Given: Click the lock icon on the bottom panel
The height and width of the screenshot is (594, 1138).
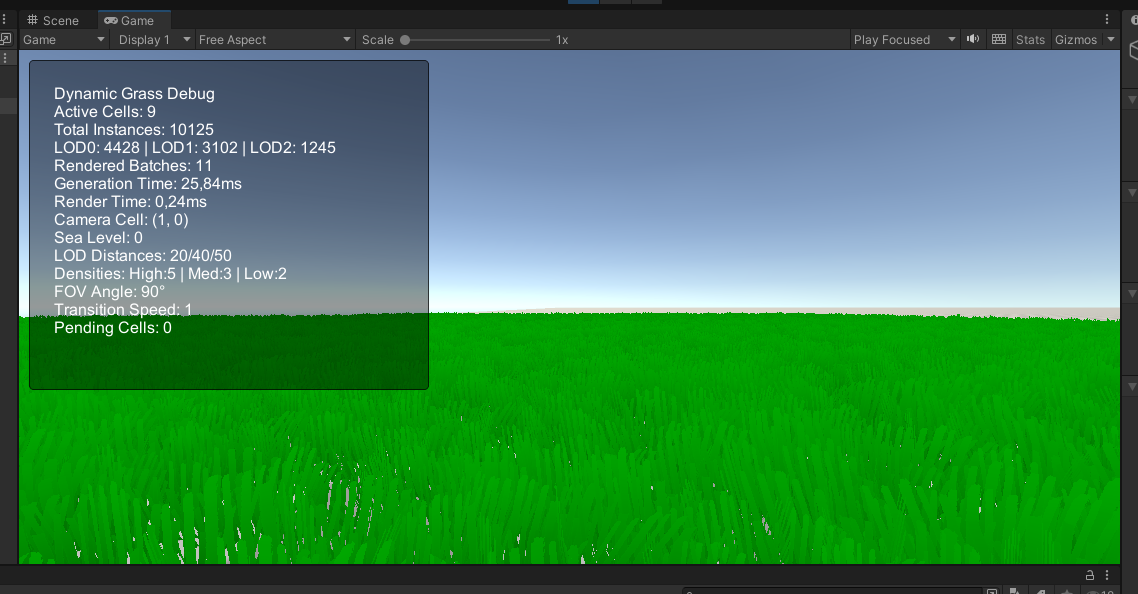Looking at the screenshot, I should 1089,575.
